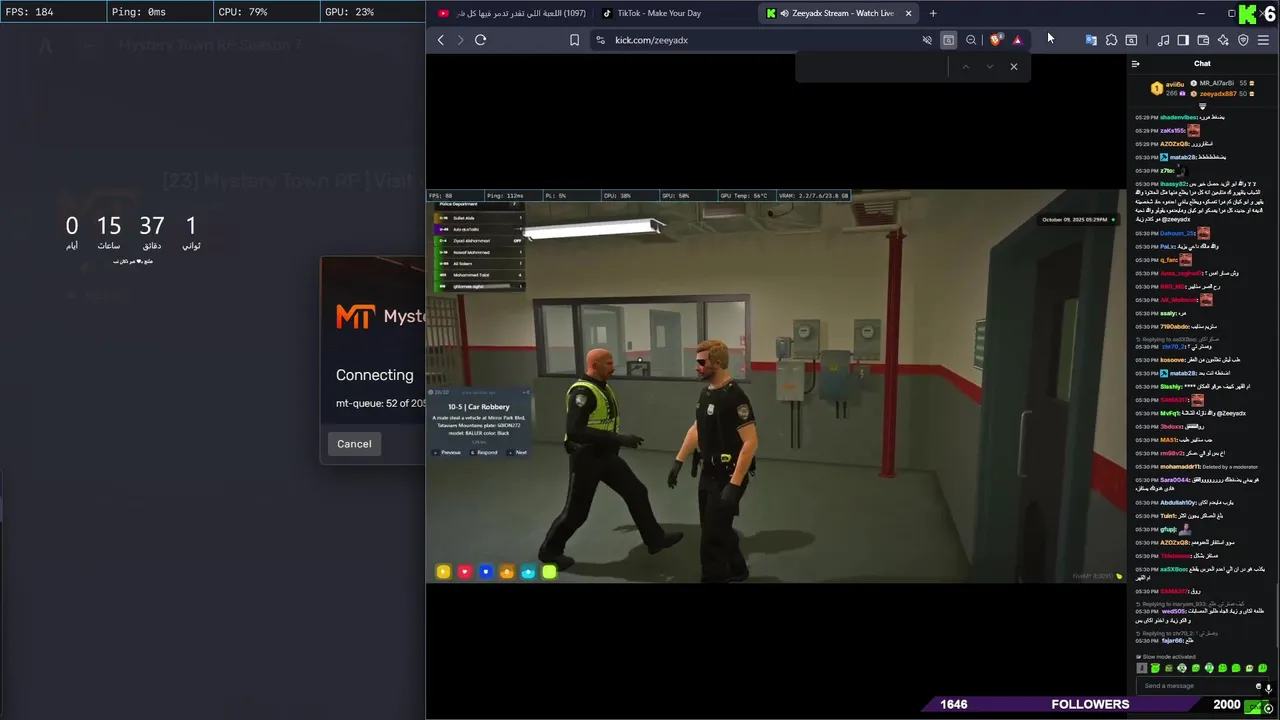The height and width of the screenshot is (720, 1280).
Task: Open the Brave VPN shield icon
Action: pos(1243,40)
